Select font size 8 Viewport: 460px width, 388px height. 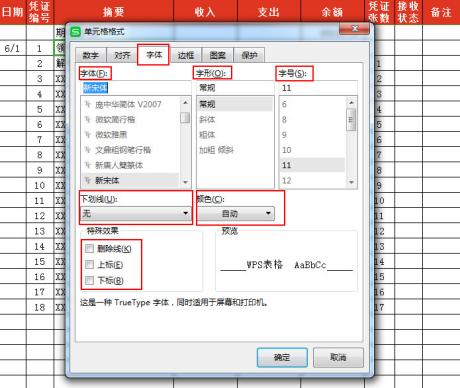click(312, 119)
